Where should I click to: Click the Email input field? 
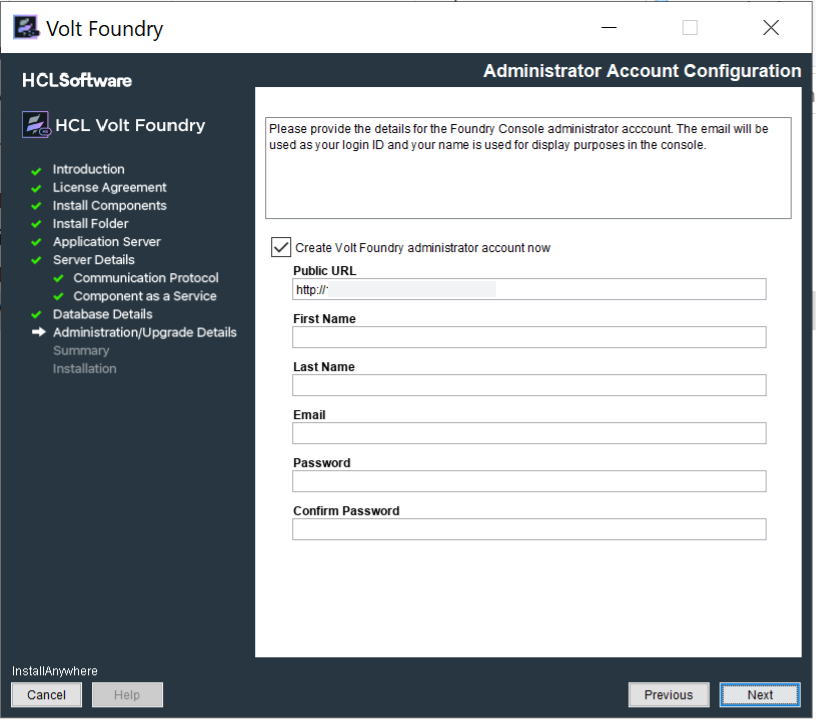[x=529, y=433]
